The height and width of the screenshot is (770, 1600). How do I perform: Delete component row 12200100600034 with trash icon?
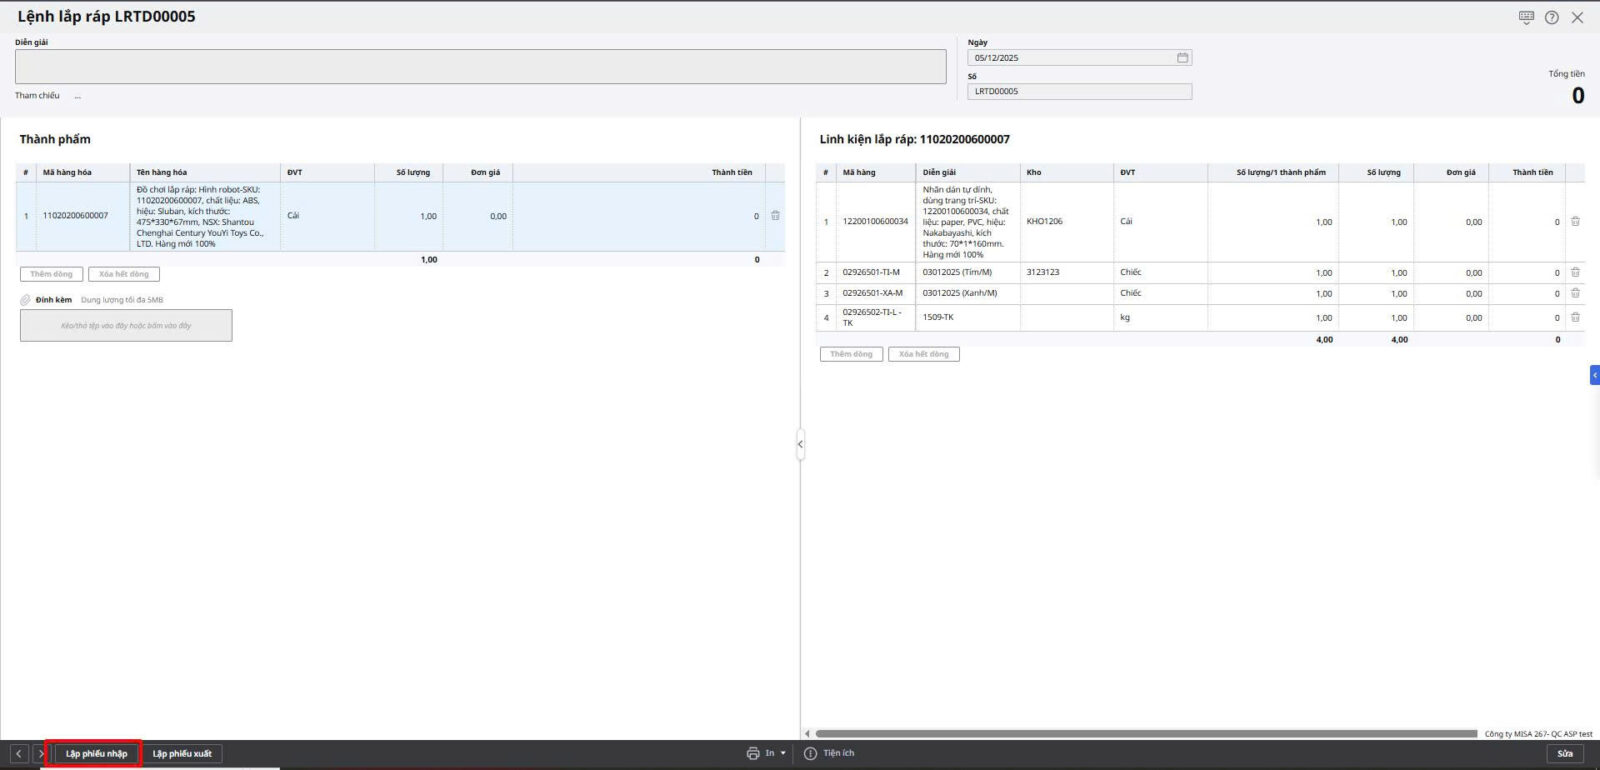click(x=1575, y=222)
